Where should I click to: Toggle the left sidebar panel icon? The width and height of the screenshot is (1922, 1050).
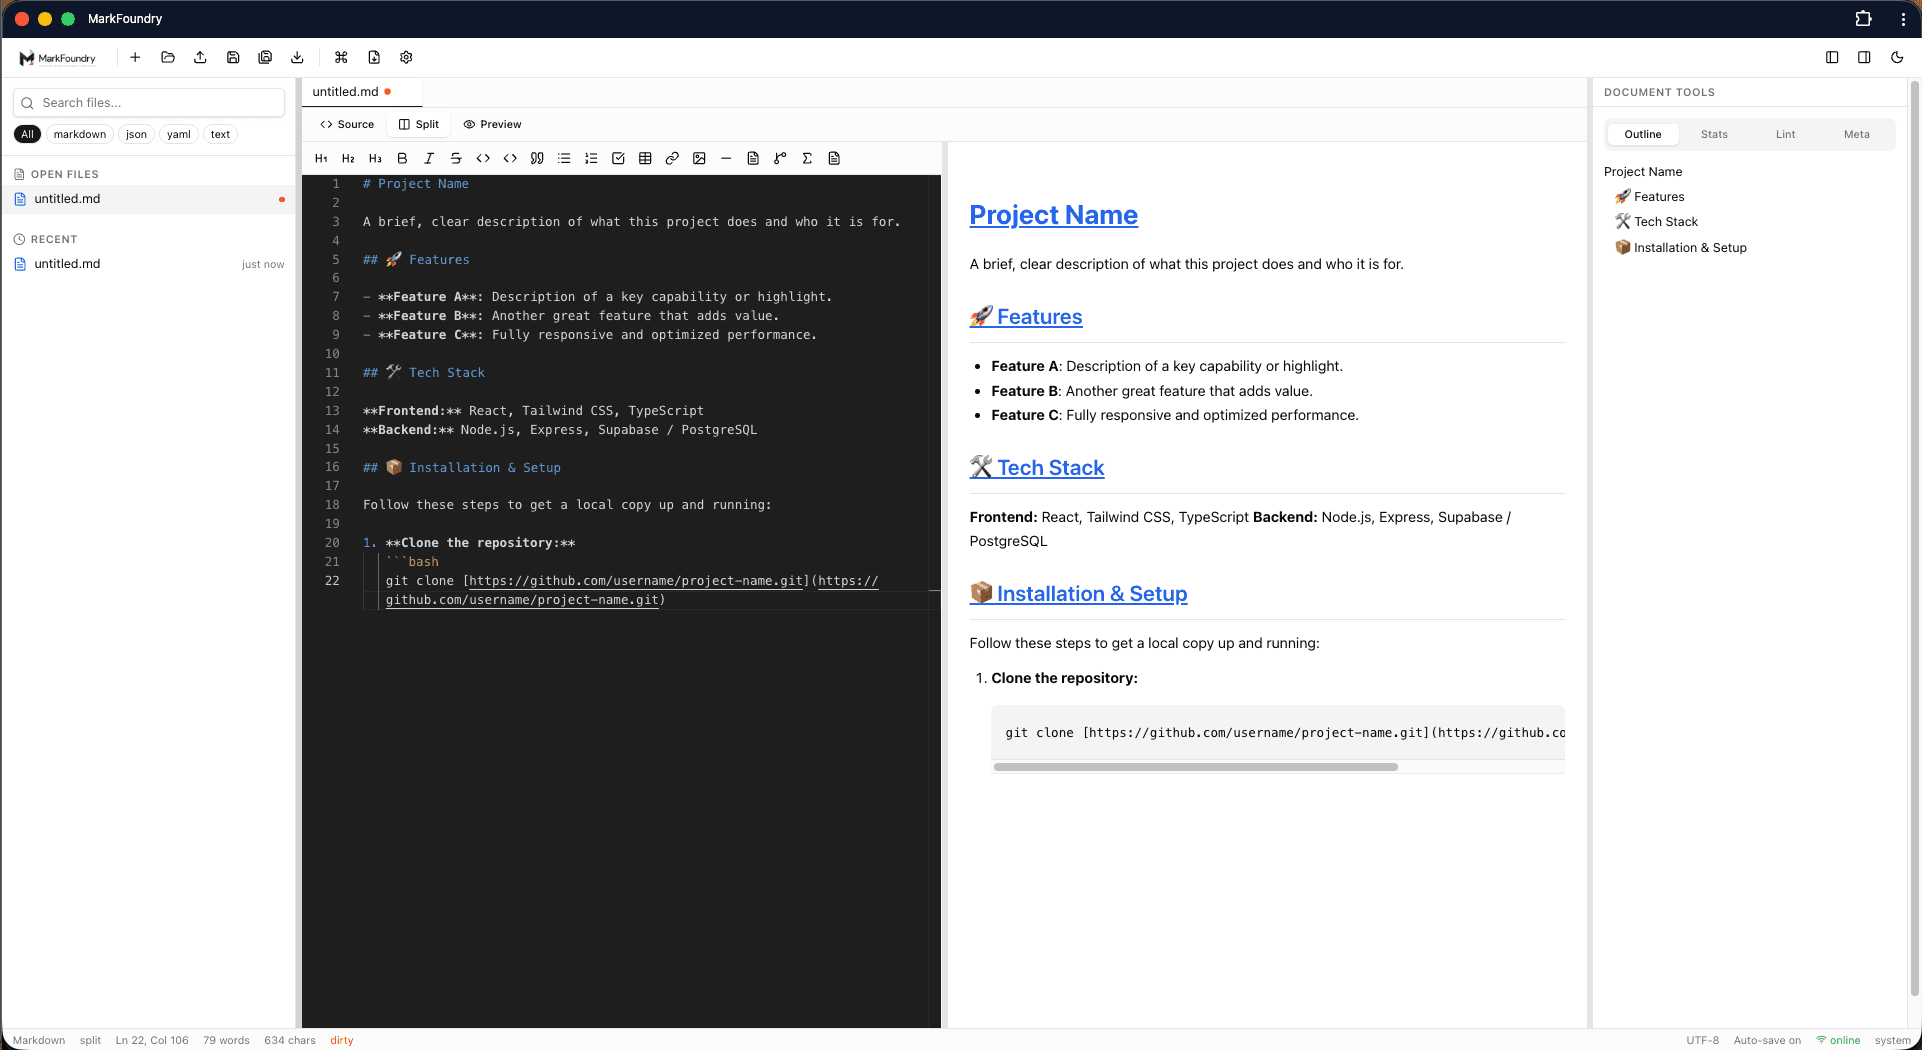coord(1832,57)
